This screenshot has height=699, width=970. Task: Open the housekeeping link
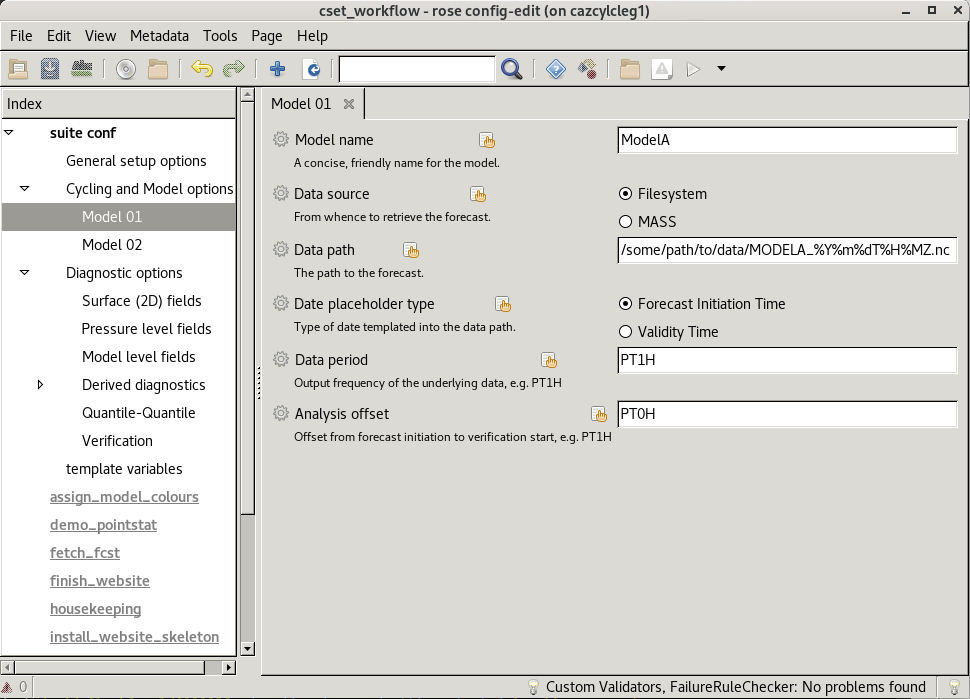[x=95, y=609]
